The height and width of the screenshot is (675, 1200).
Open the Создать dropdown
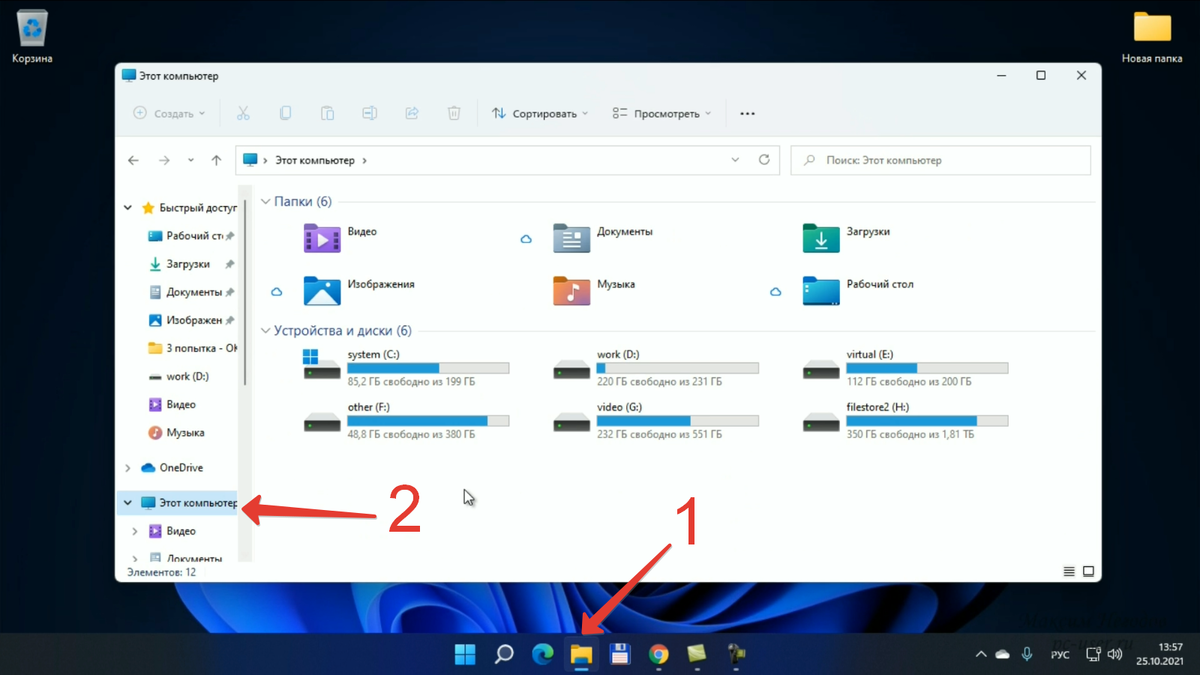point(169,114)
